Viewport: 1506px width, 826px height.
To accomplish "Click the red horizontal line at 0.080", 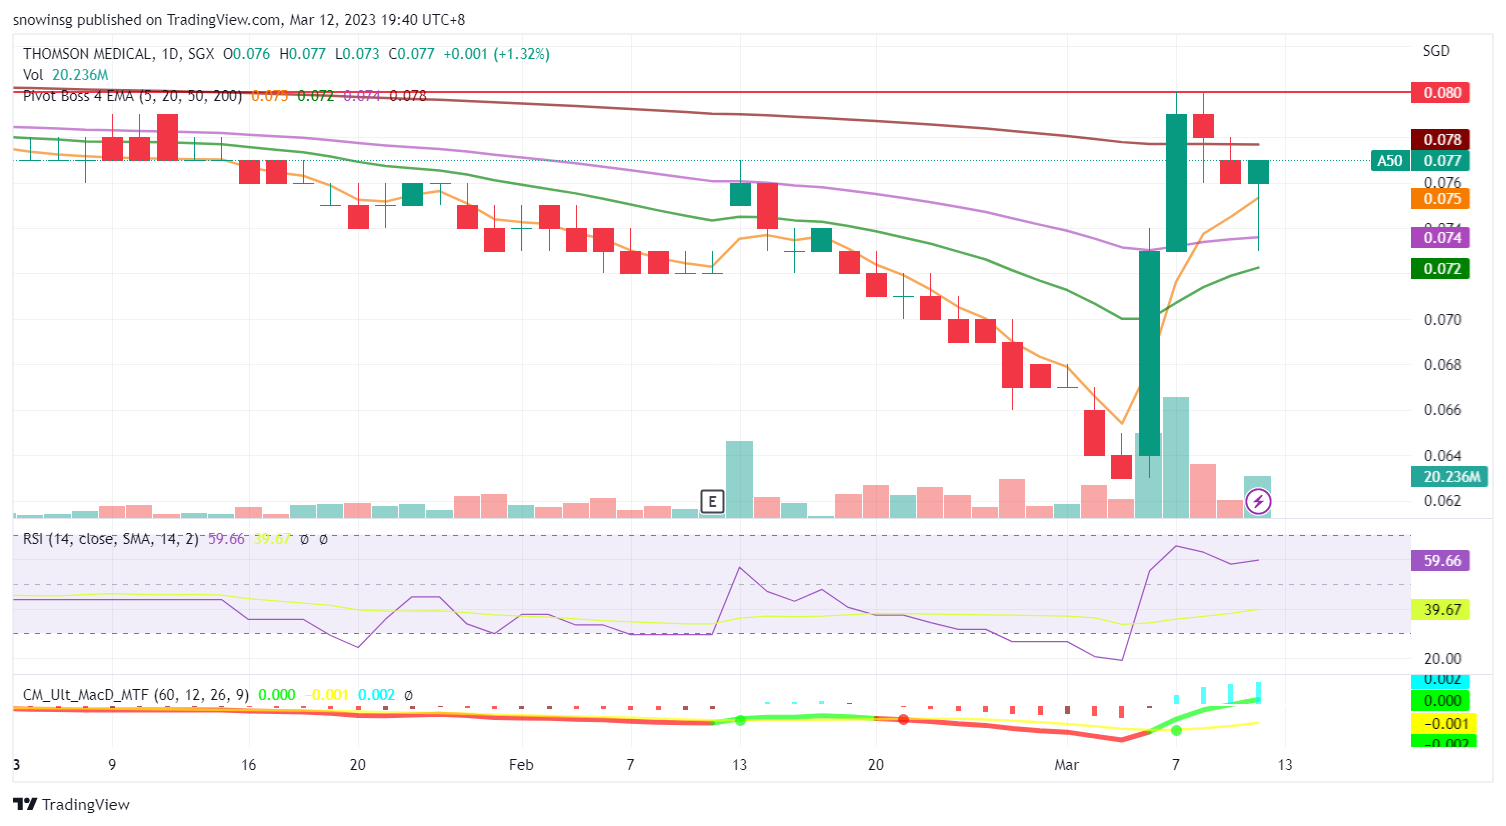I will (711, 91).
